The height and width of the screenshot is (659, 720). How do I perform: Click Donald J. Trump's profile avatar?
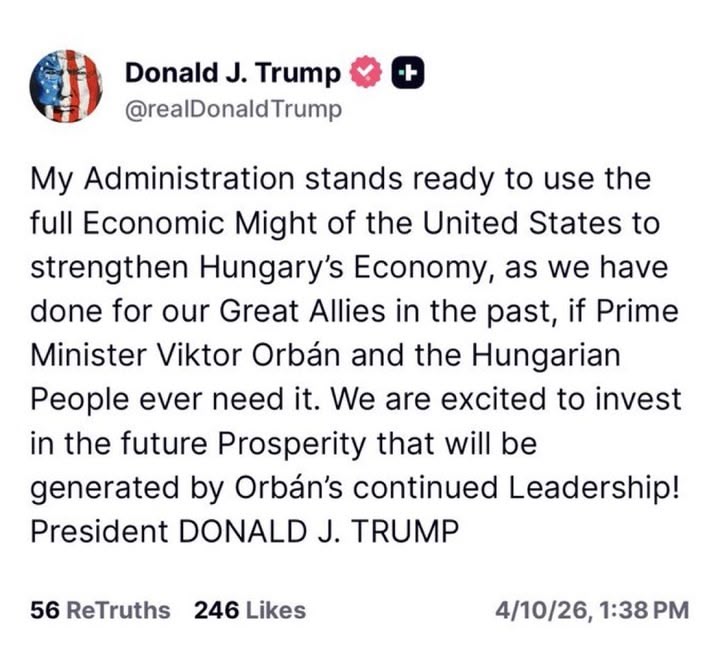click(67, 86)
